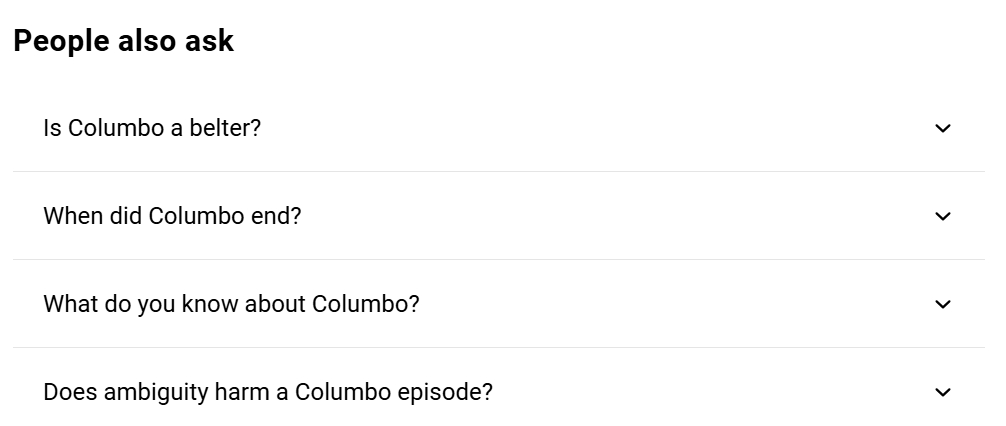Screen dimensions: 1006x426
Task: Click the question text 'Is Columbo a belter?'
Action: [152, 128]
